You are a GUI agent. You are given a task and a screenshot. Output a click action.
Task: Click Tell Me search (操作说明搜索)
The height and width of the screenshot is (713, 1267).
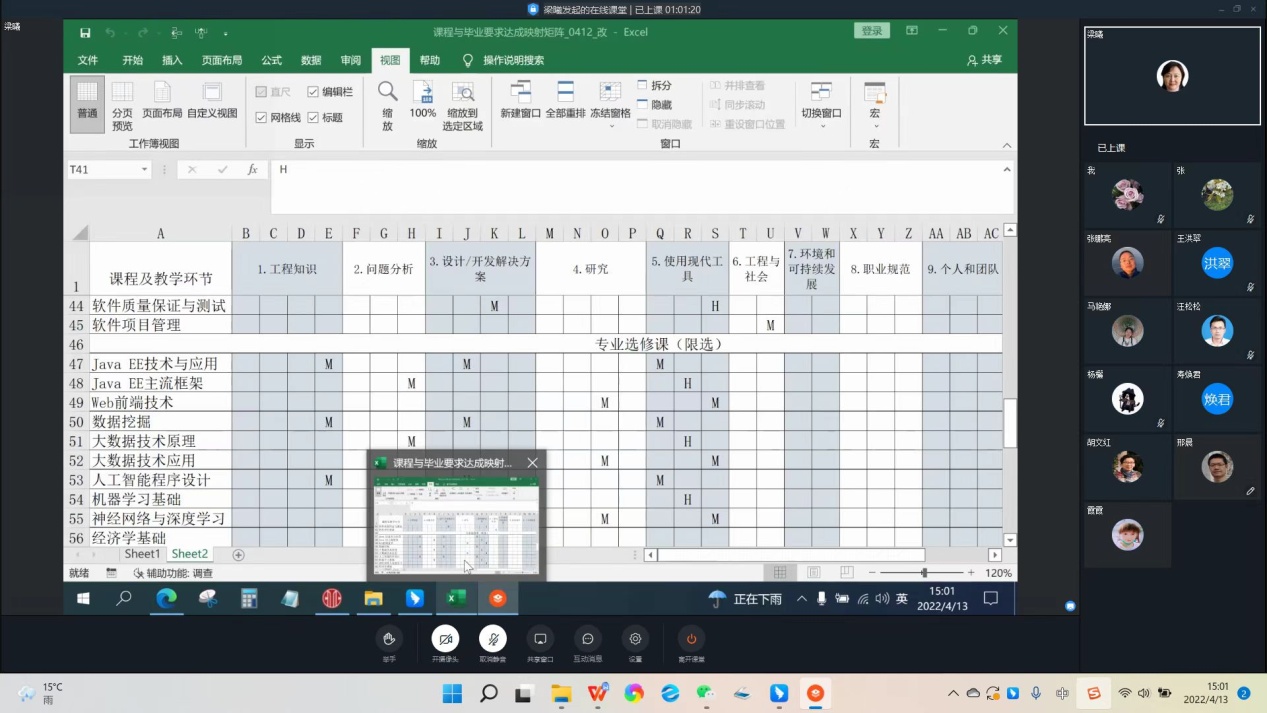503,61
